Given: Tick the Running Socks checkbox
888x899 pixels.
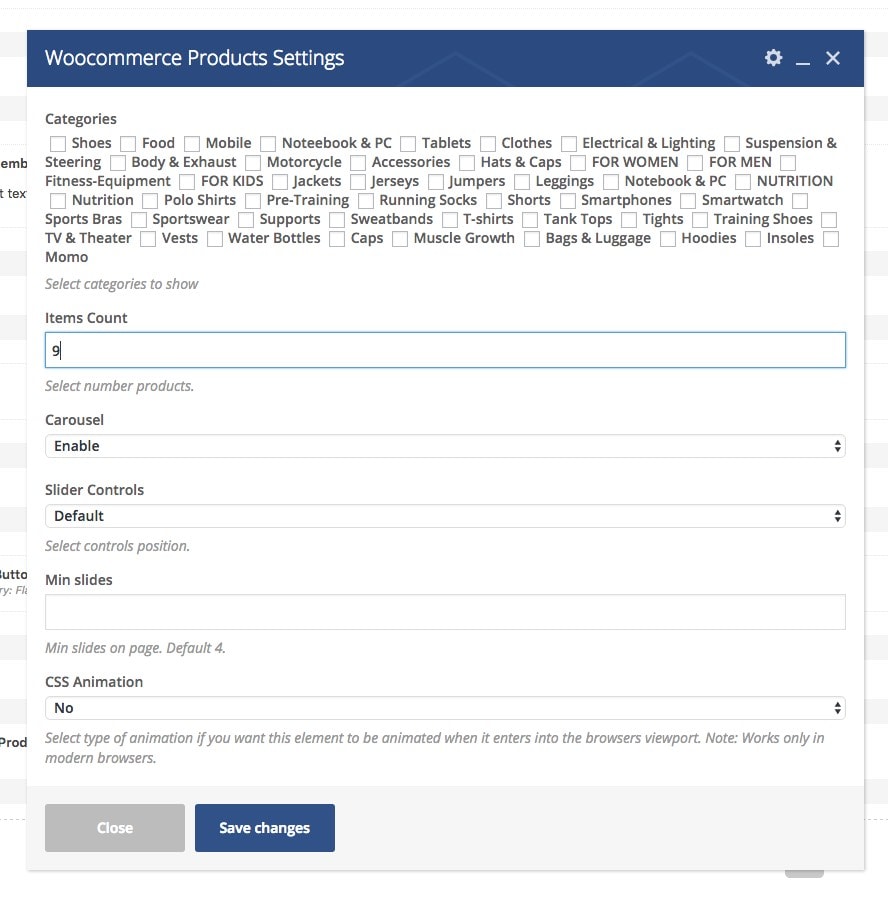Looking at the screenshot, I should pos(365,201).
